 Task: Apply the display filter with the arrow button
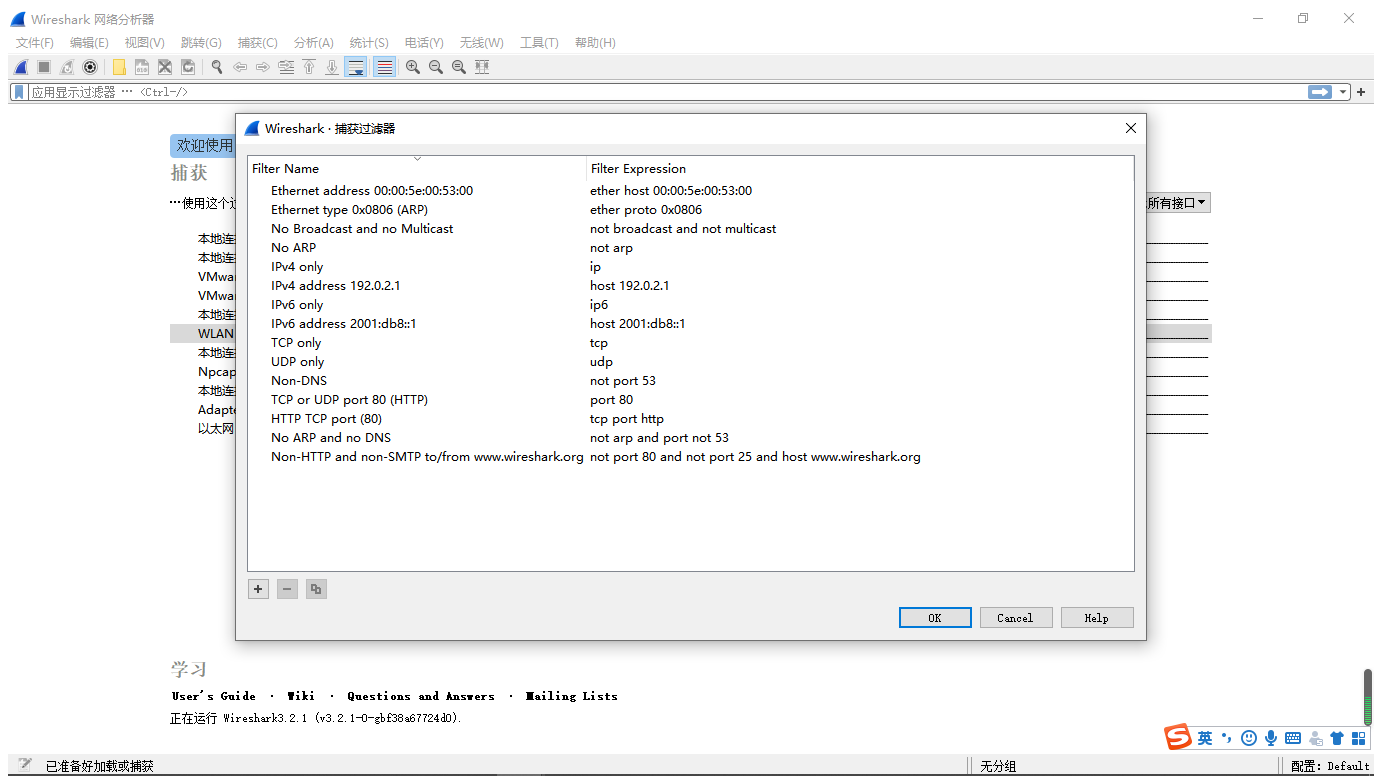[x=1320, y=92]
